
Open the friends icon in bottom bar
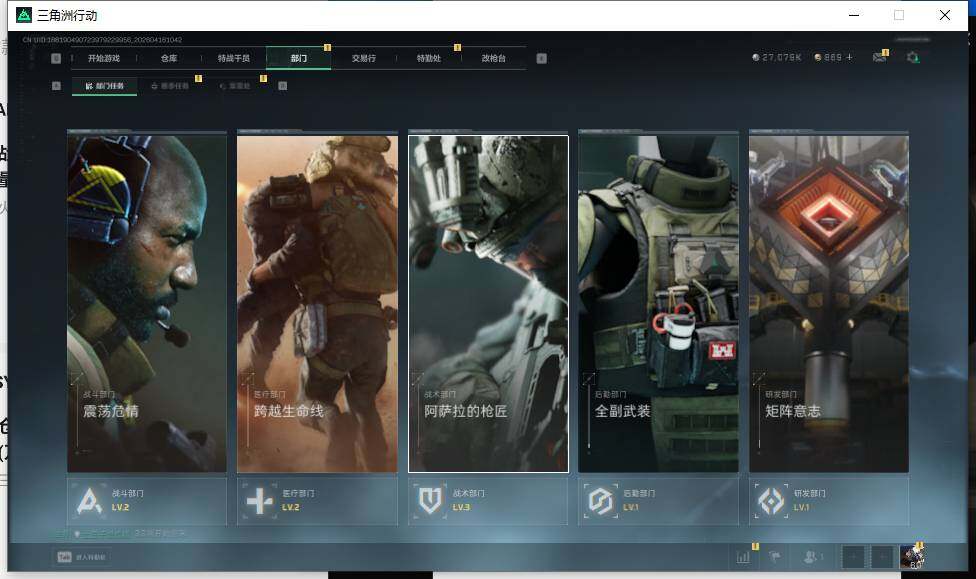coord(812,557)
